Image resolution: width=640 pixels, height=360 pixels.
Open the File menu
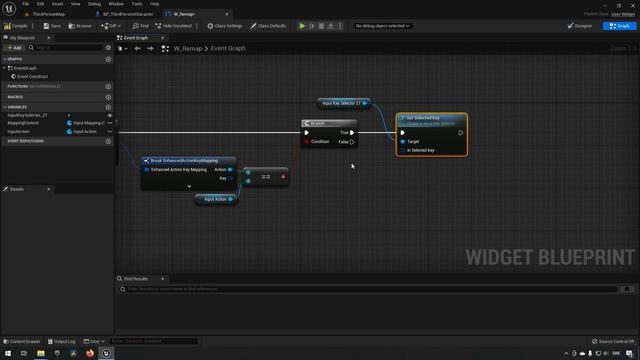25,4
